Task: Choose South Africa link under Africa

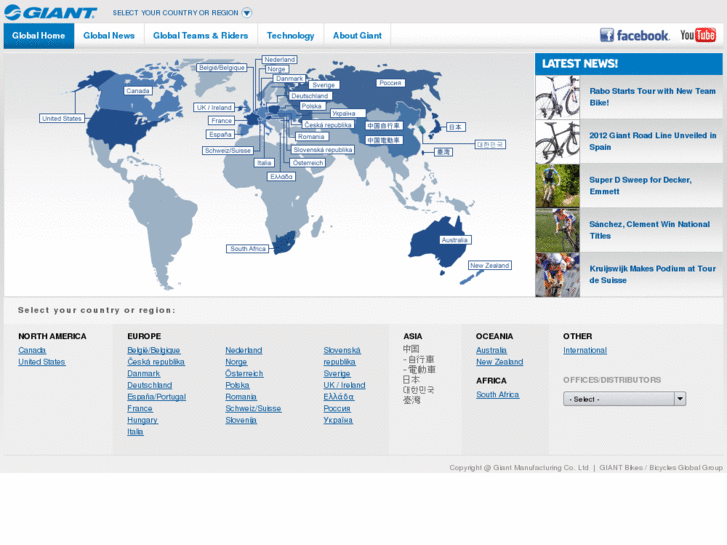Action: point(497,395)
